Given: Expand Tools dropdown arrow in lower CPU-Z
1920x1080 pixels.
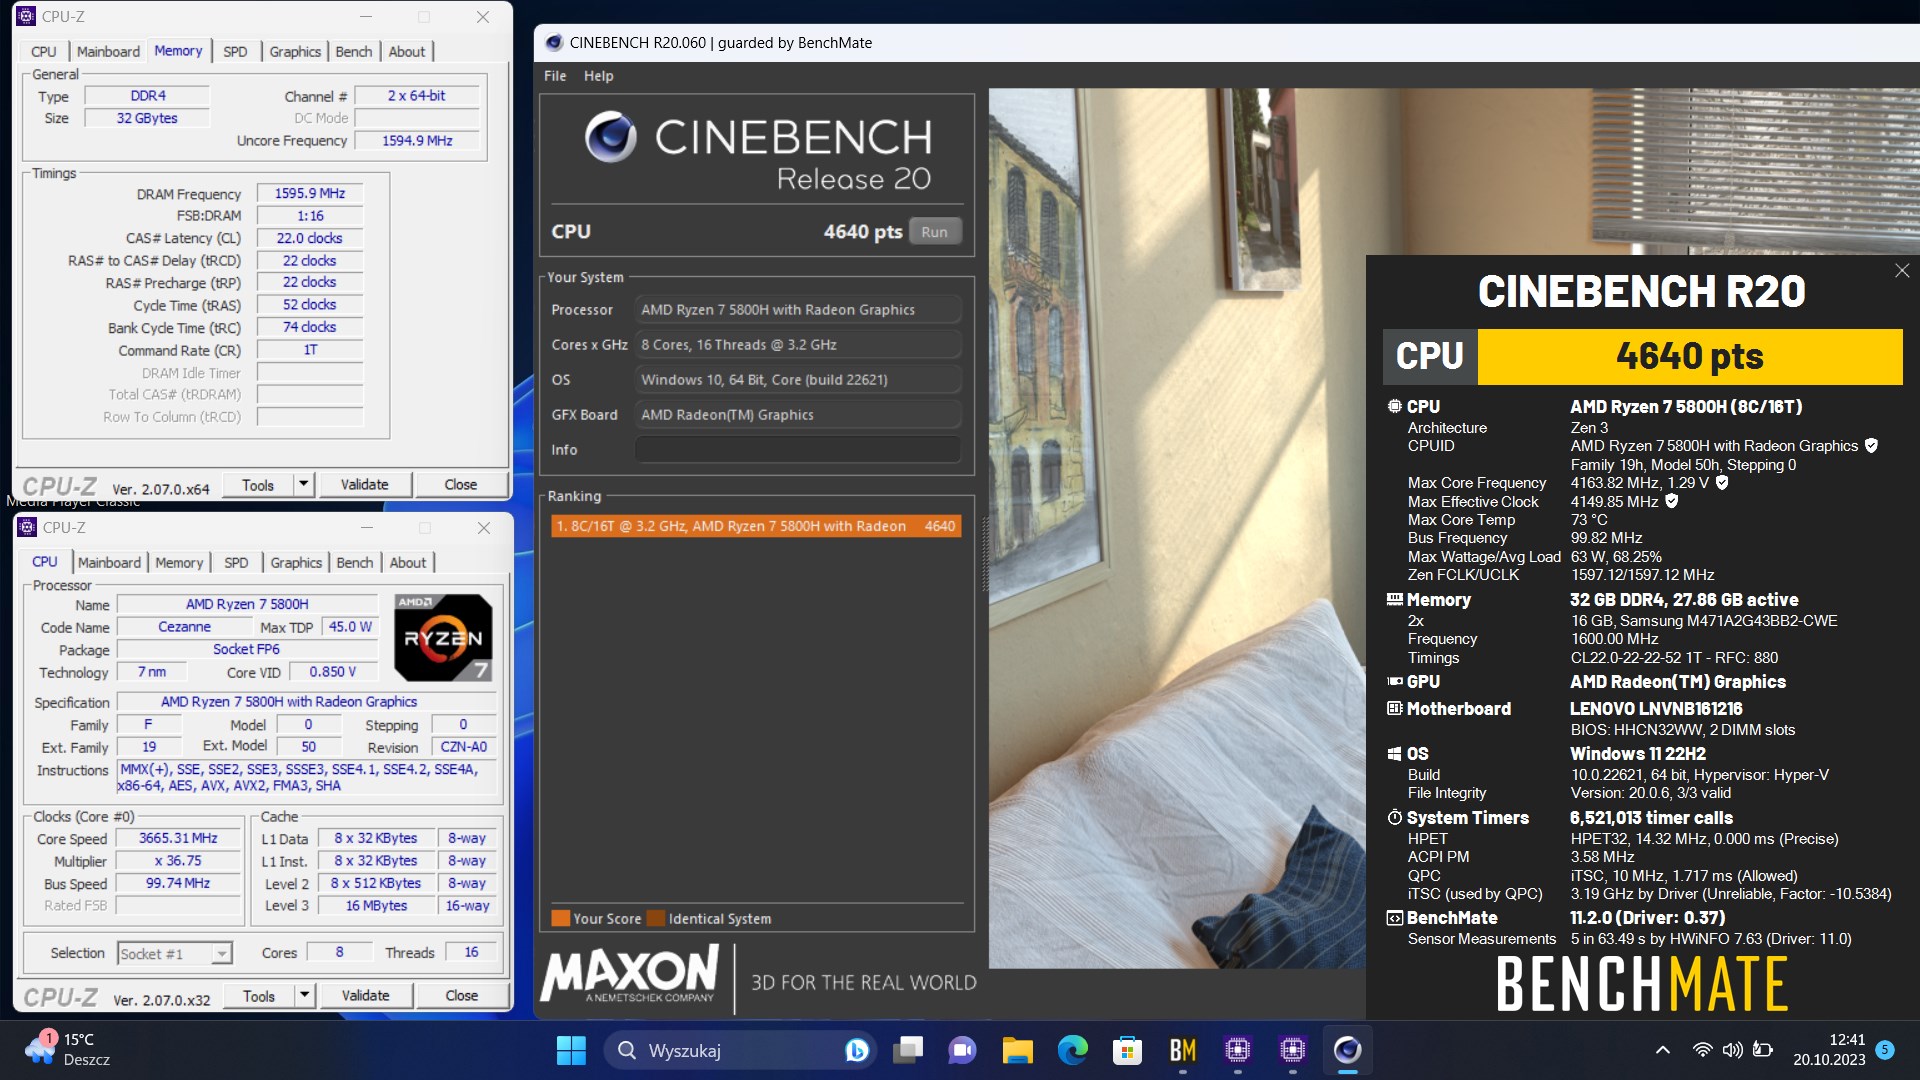Looking at the screenshot, I should (305, 995).
